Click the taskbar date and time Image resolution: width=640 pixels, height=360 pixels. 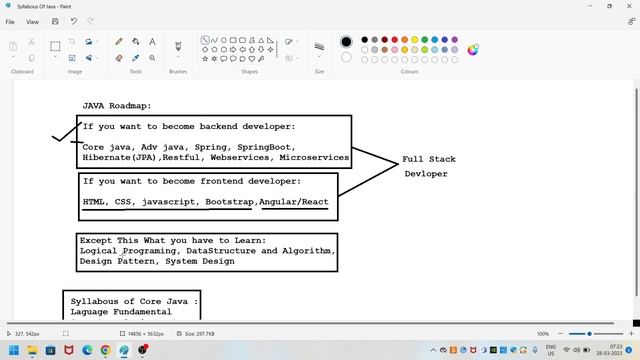click(x=610, y=350)
